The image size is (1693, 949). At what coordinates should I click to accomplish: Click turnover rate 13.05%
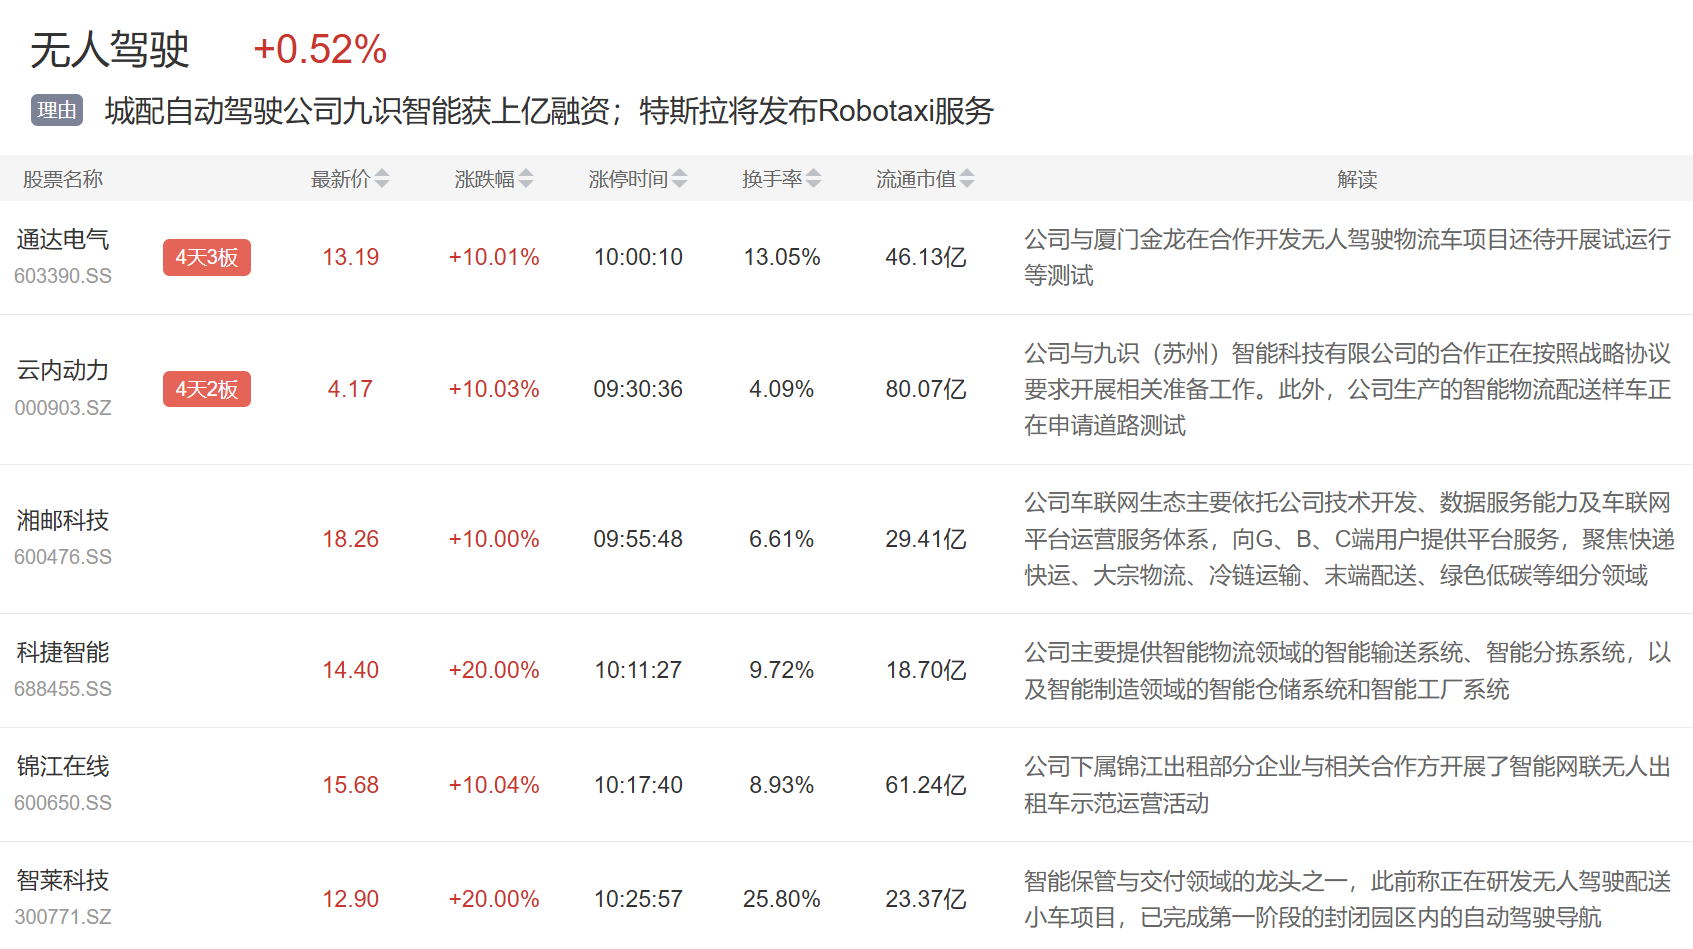[782, 257]
